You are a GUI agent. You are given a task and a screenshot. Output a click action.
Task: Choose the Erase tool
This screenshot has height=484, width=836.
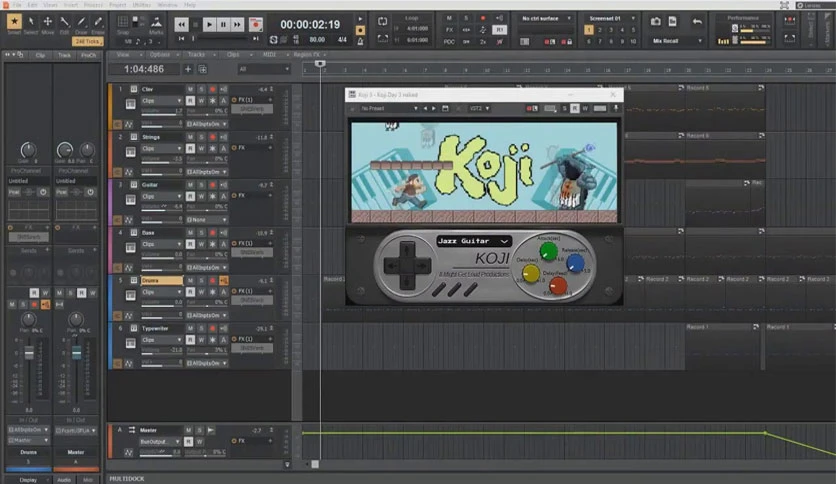point(98,22)
